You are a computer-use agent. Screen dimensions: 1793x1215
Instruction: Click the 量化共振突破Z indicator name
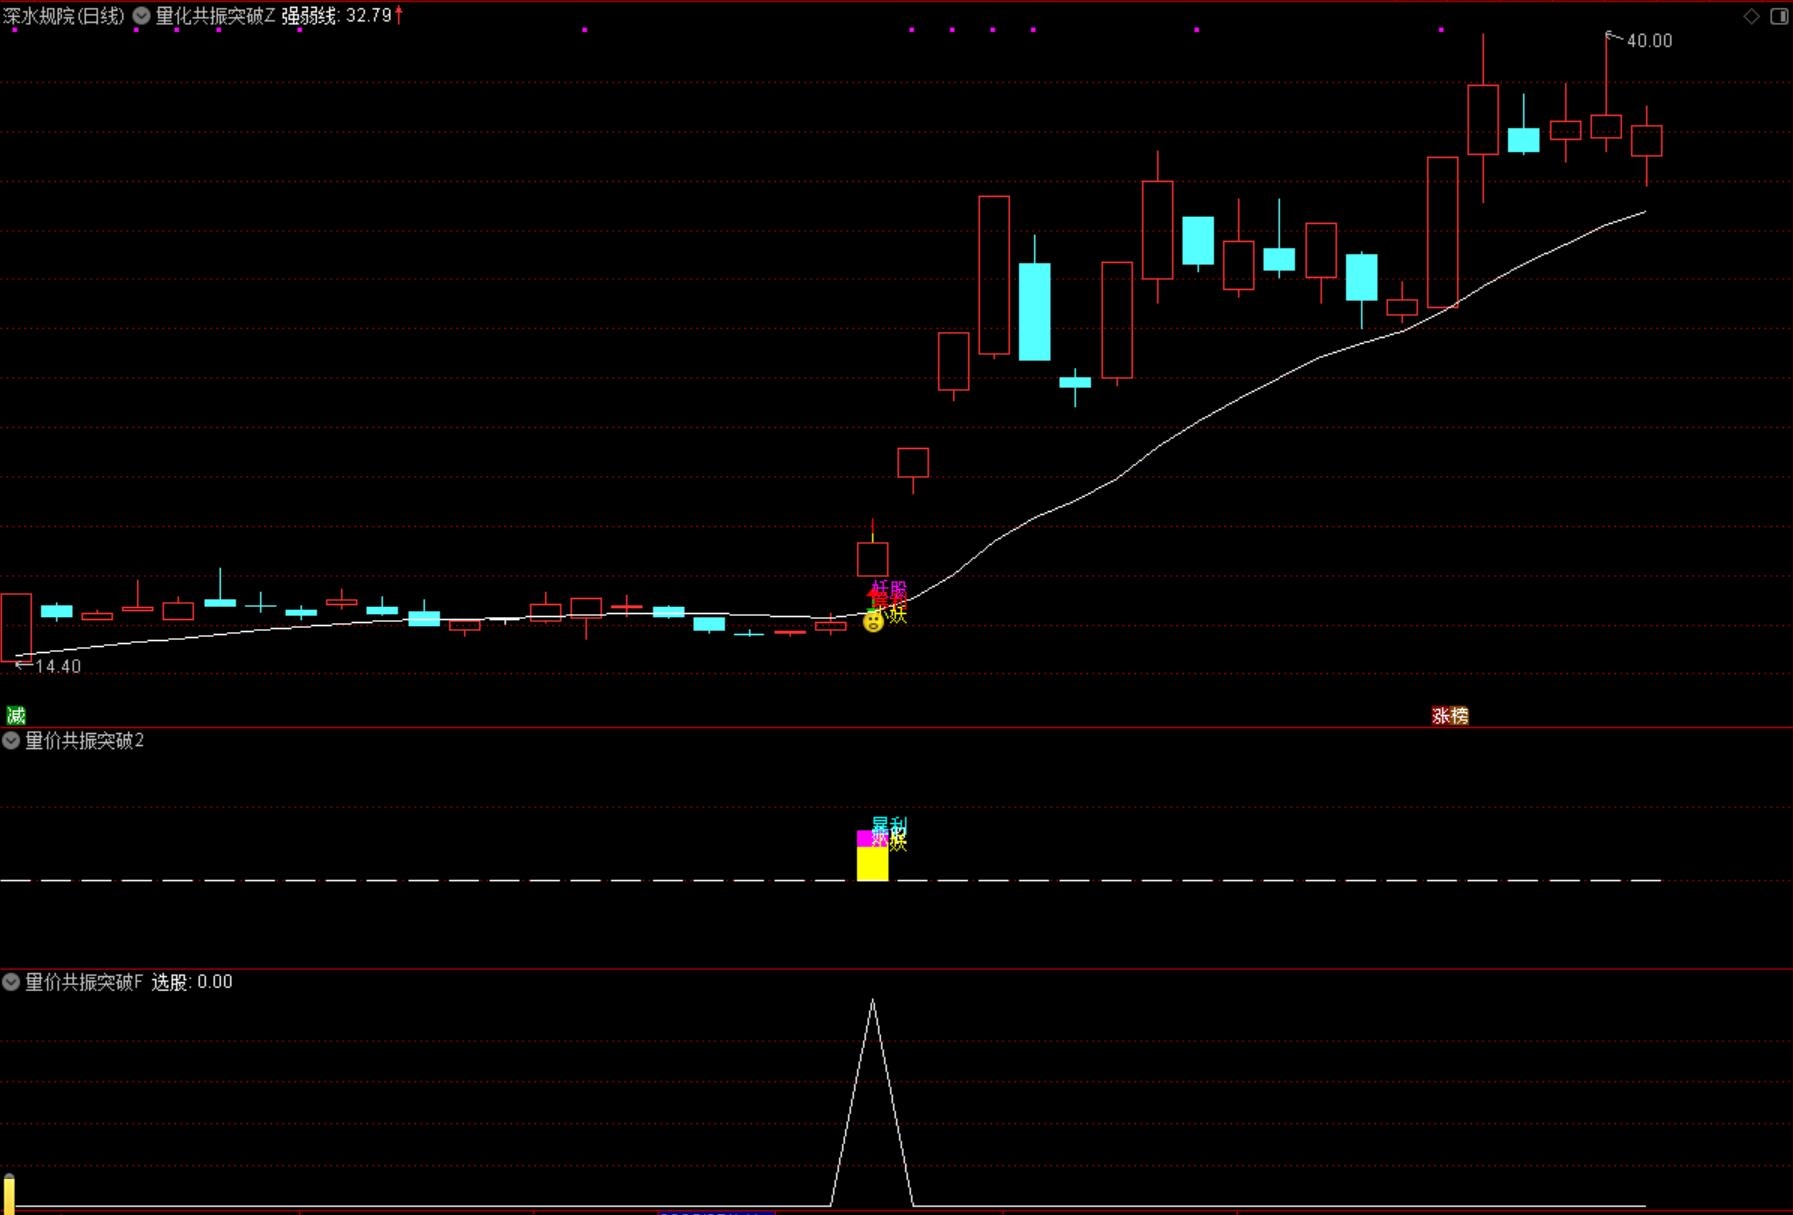215,16
